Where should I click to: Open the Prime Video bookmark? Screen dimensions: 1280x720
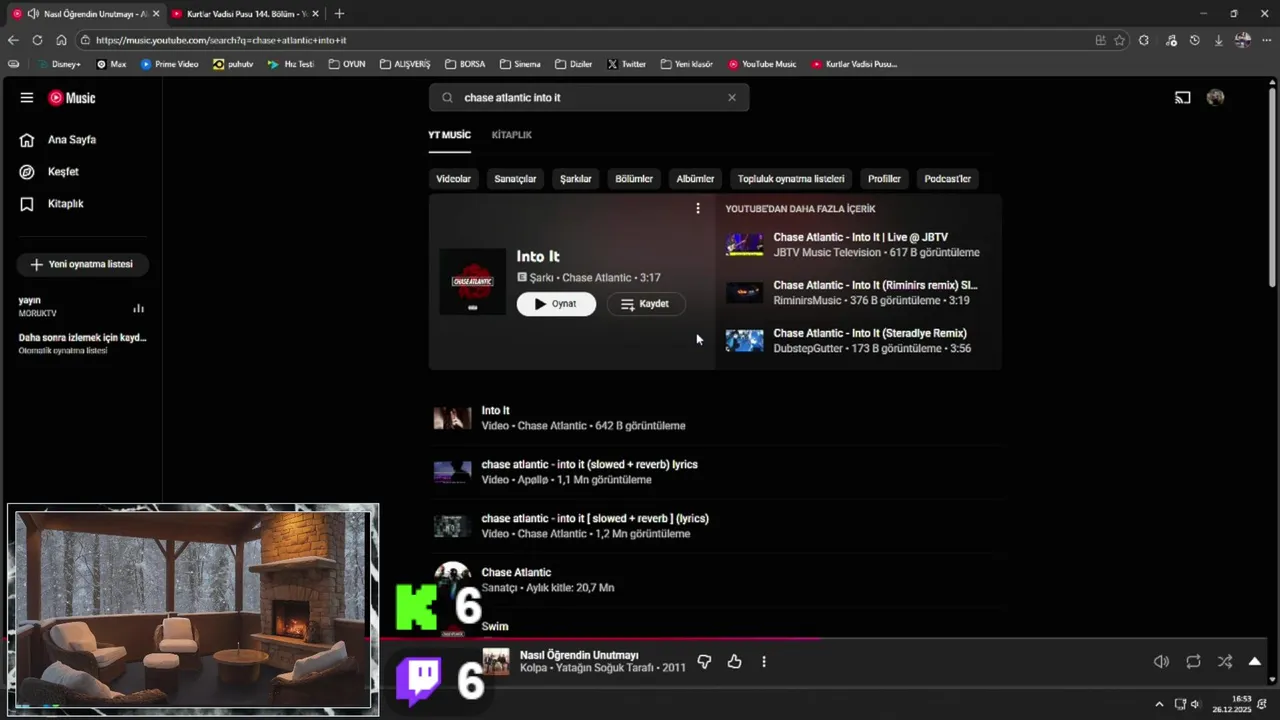pos(169,64)
